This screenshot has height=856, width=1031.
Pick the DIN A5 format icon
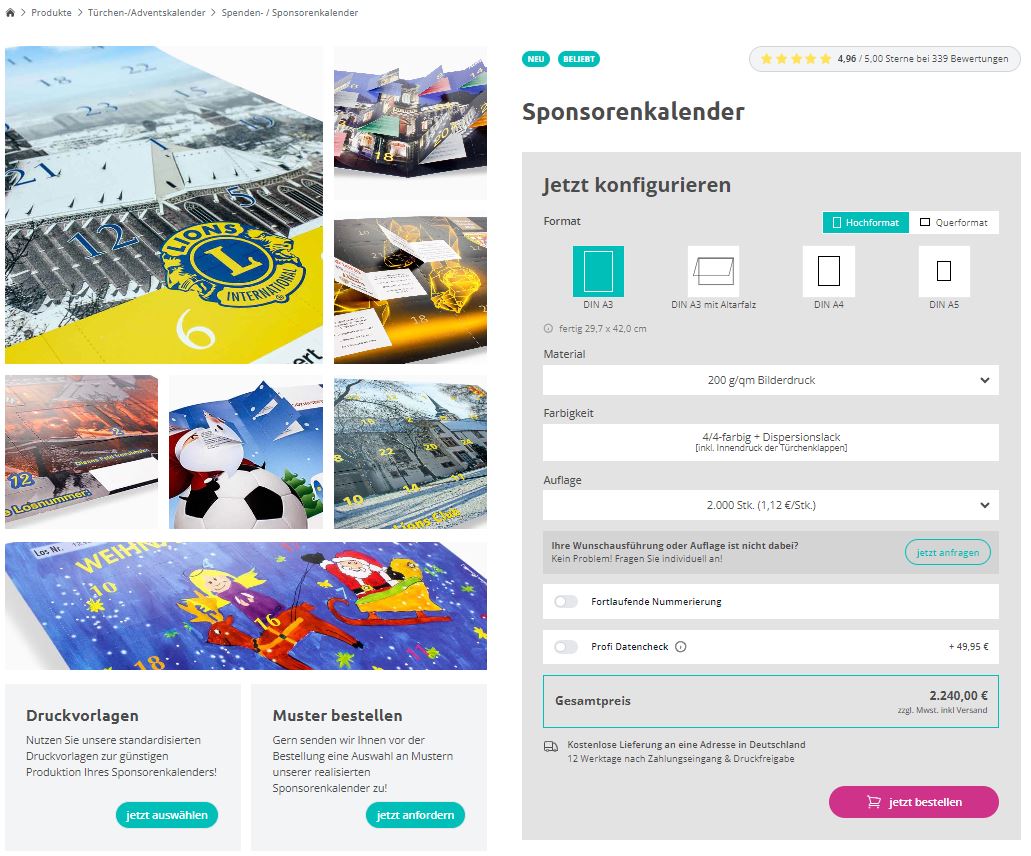point(944,272)
